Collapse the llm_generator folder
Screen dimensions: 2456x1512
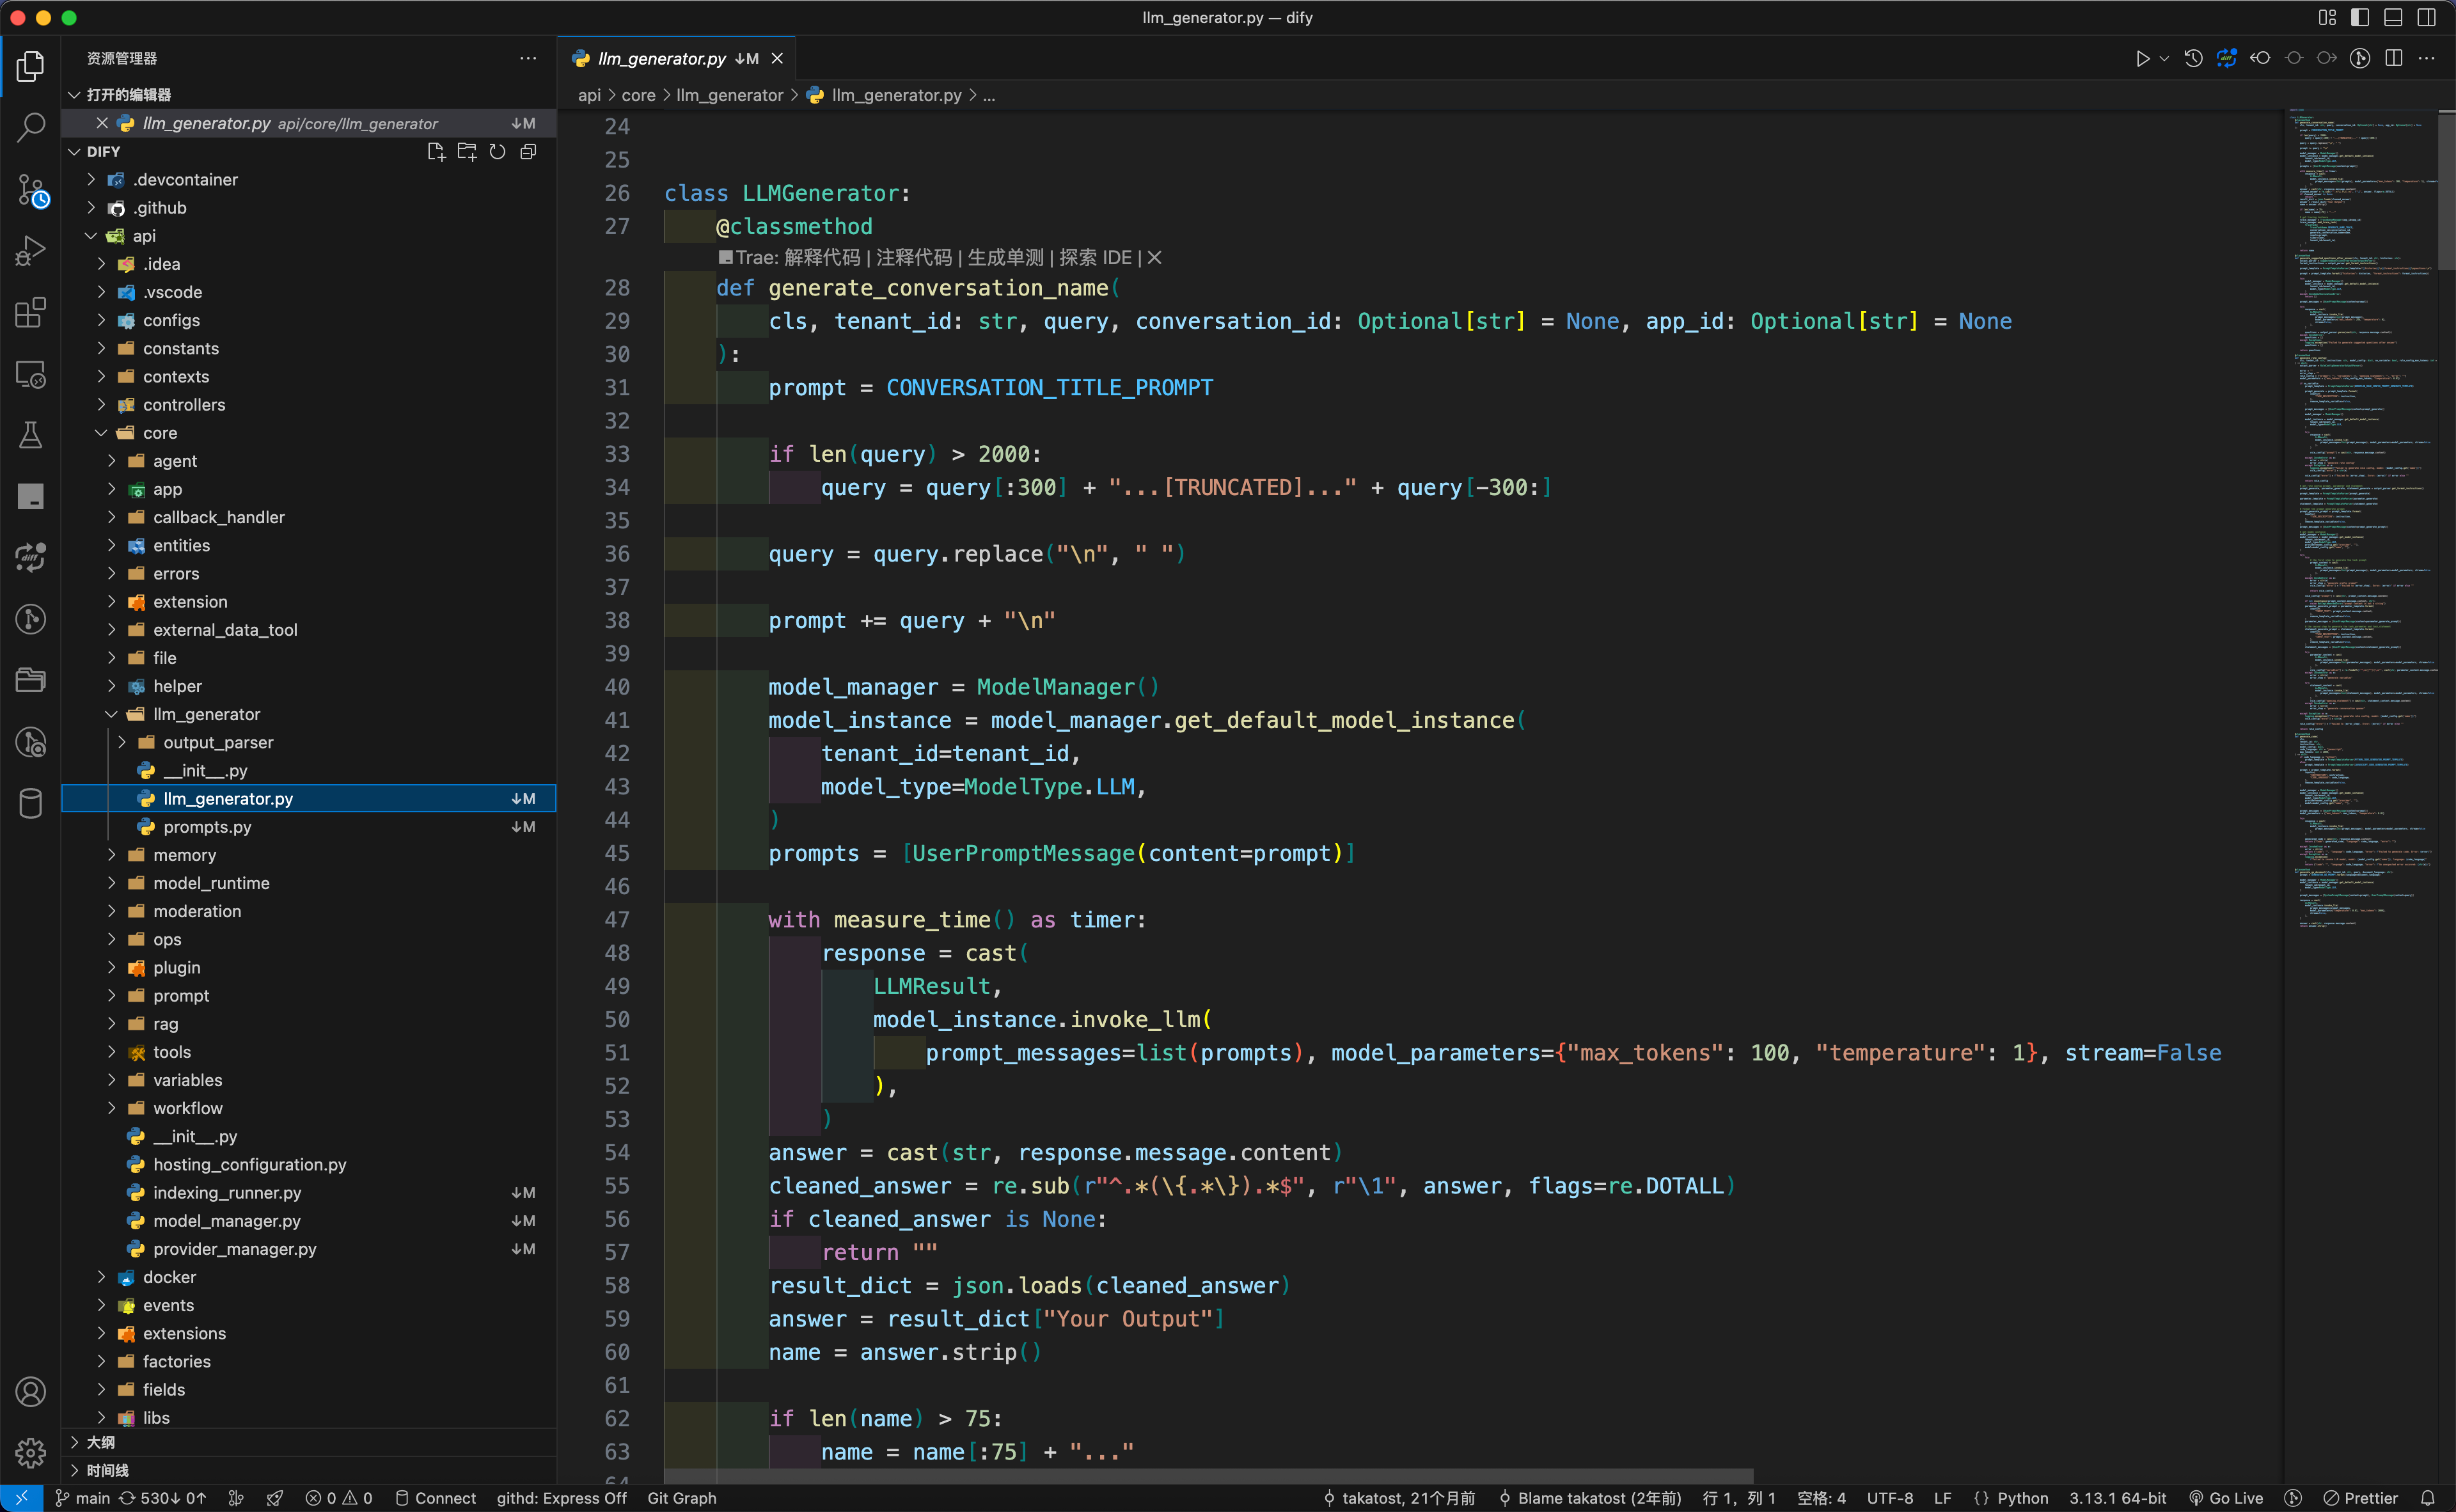(206, 714)
